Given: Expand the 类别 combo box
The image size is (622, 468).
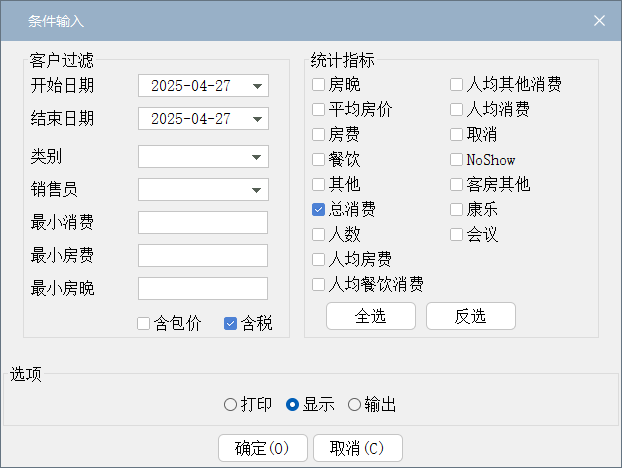Looking at the screenshot, I should pos(203,157).
